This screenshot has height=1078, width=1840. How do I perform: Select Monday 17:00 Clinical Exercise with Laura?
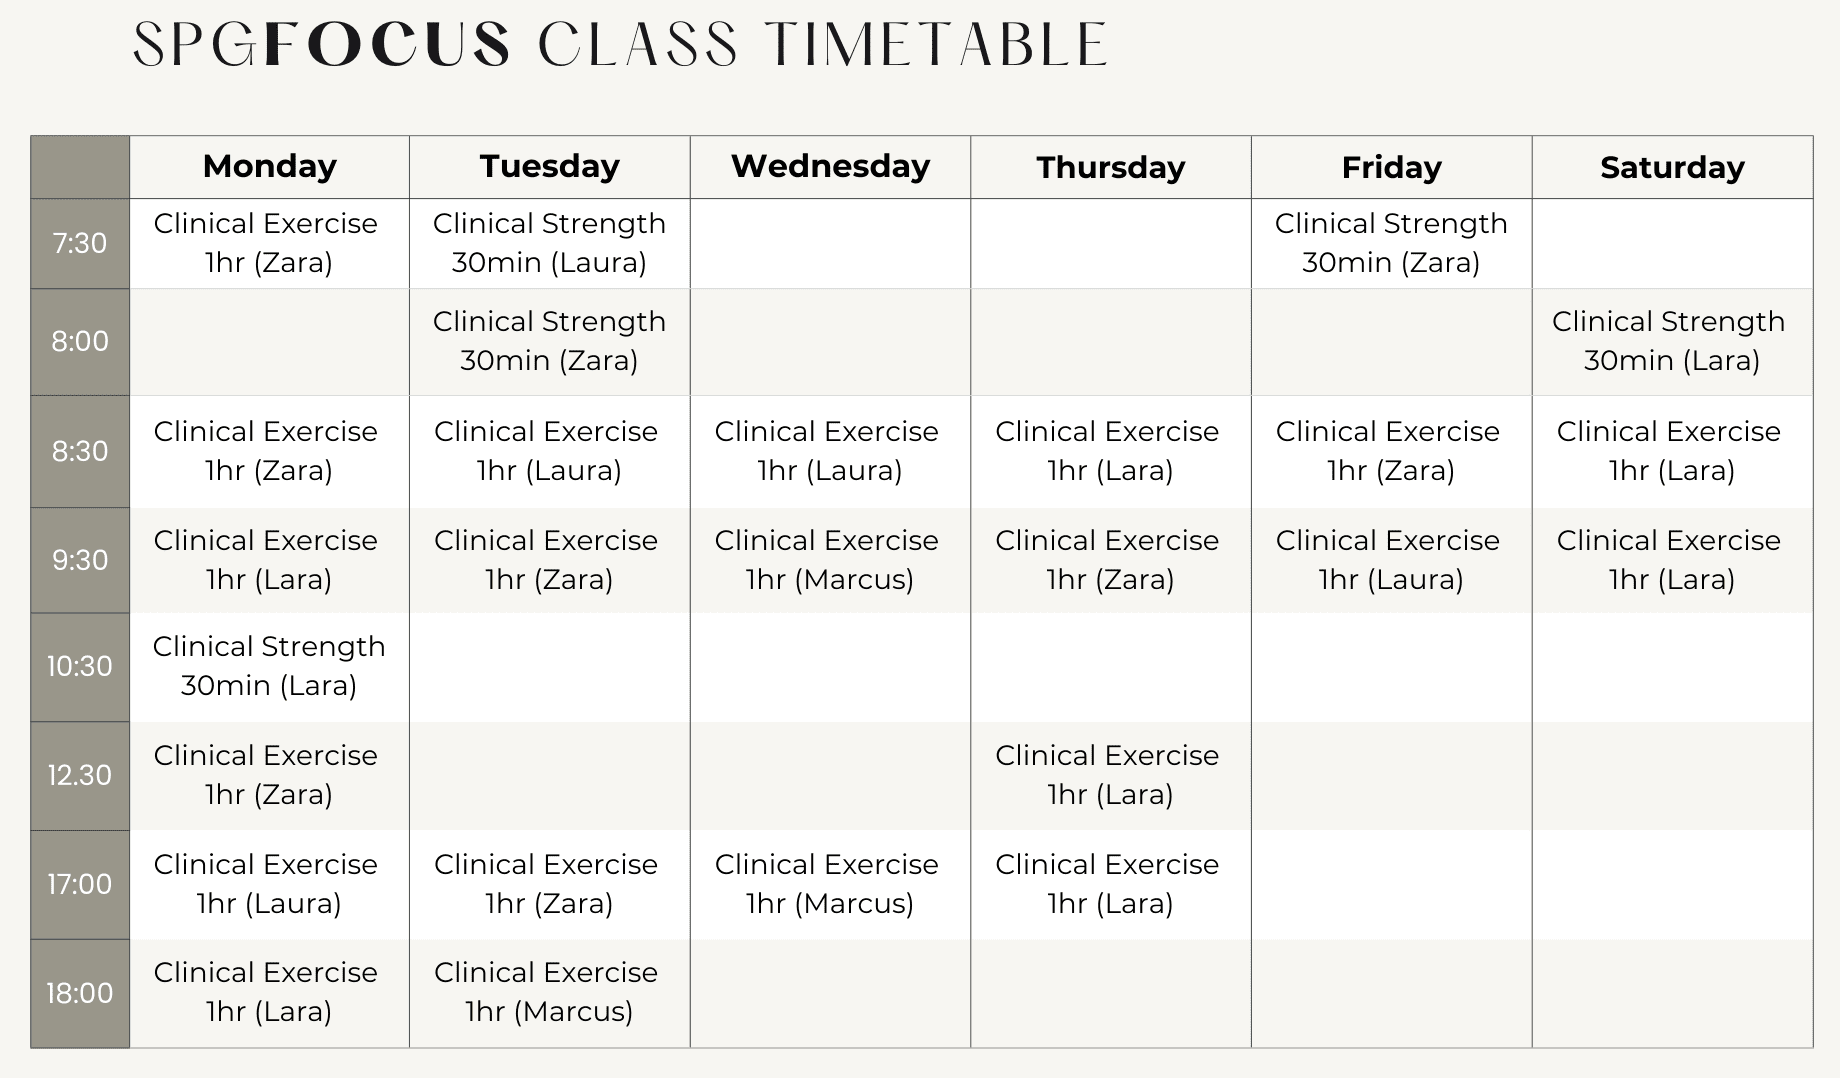(266, 884)
